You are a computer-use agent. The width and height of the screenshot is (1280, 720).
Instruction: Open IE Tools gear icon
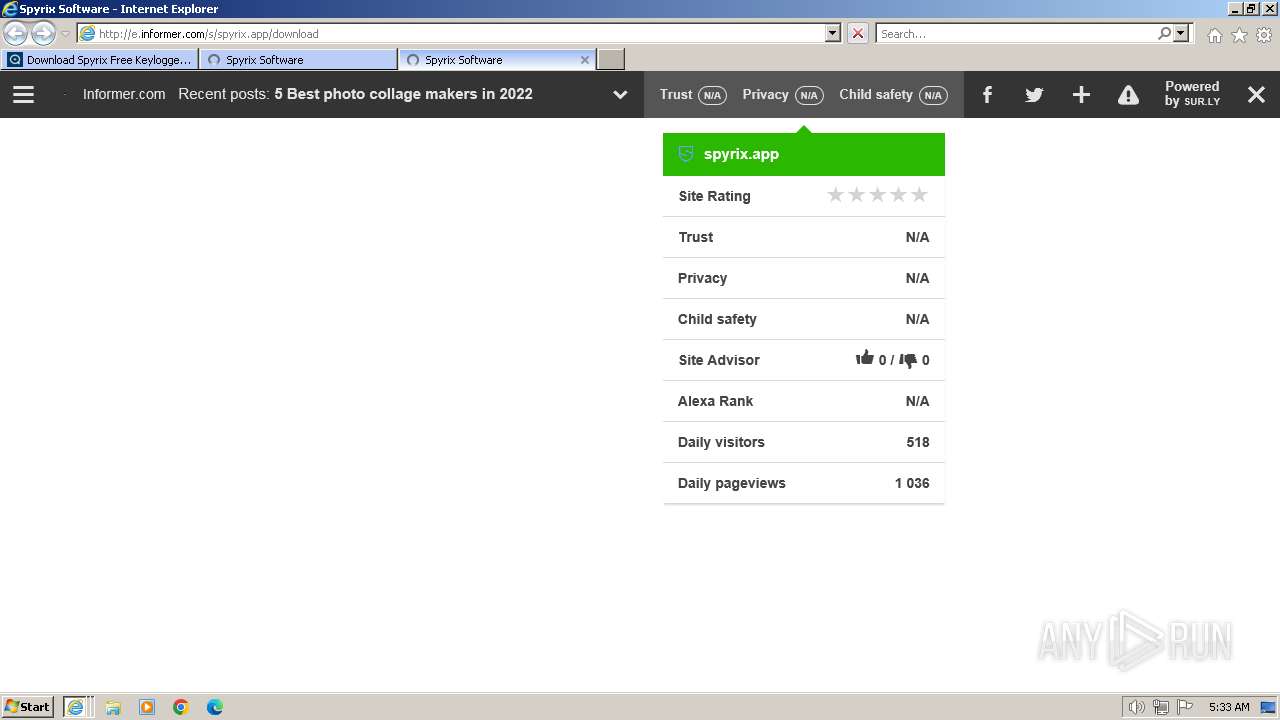click(1264, 35)
